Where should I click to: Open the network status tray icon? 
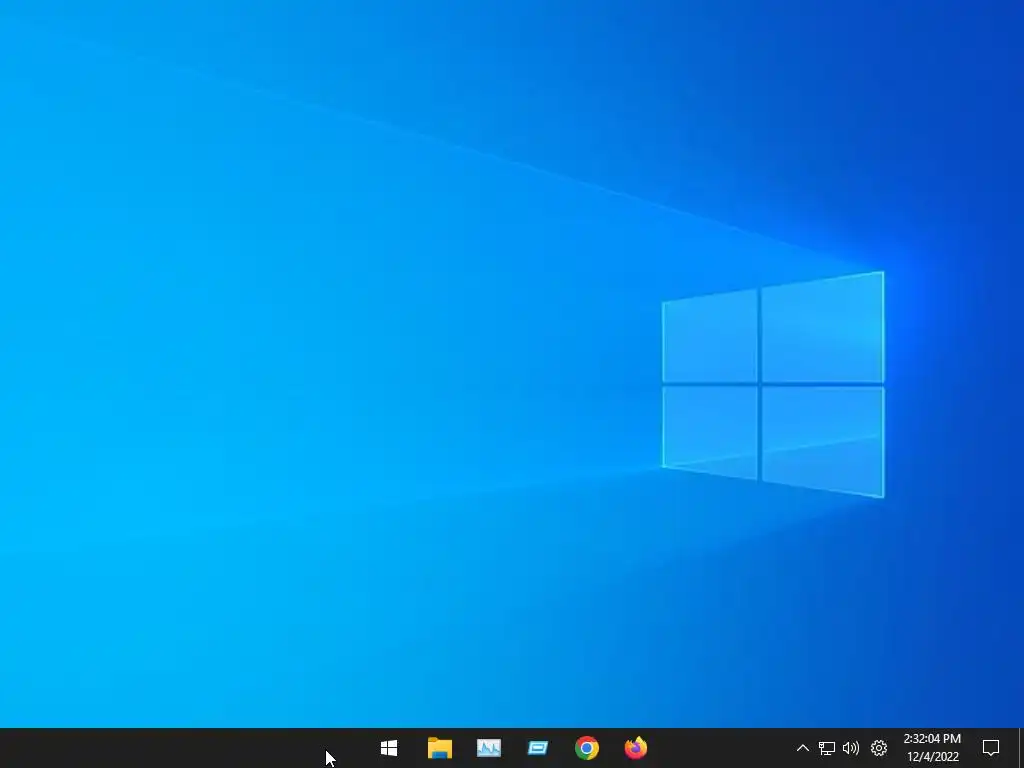(x=827, y=748)
